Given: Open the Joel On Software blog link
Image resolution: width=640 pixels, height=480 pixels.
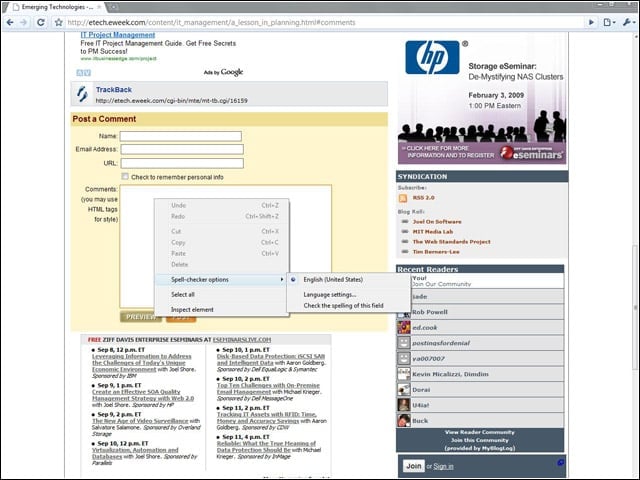Looking at the screenshot, I should 437,222.
